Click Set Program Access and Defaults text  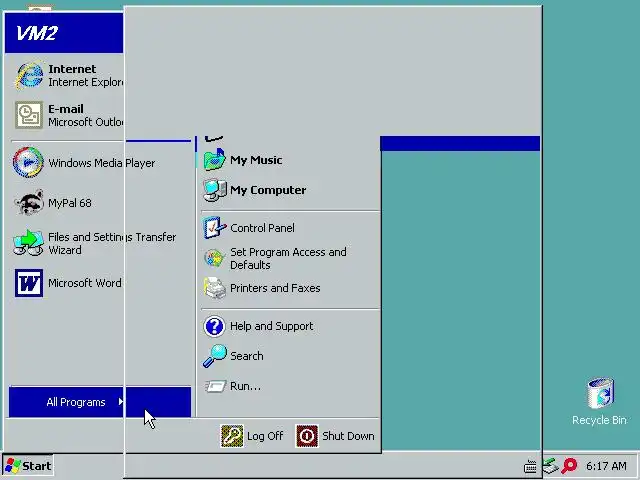(x=288, y=258)
